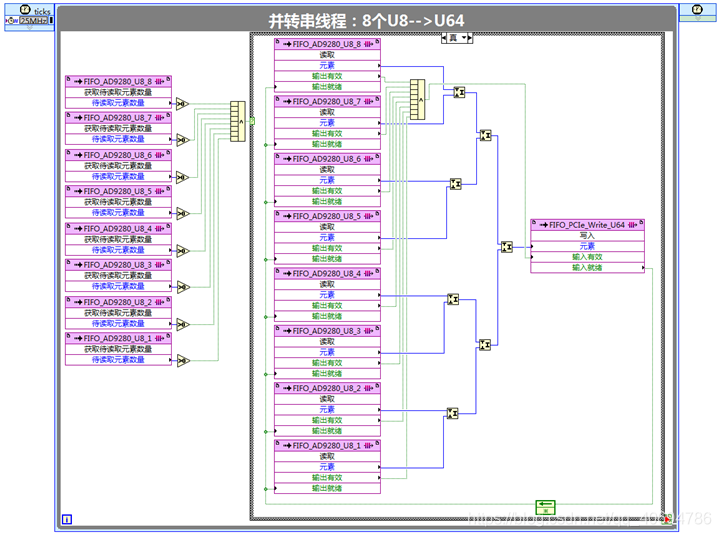
Task: Click 元素 output of FIFO_AD9280_U8_8 read node
Action: pos(327,65)
